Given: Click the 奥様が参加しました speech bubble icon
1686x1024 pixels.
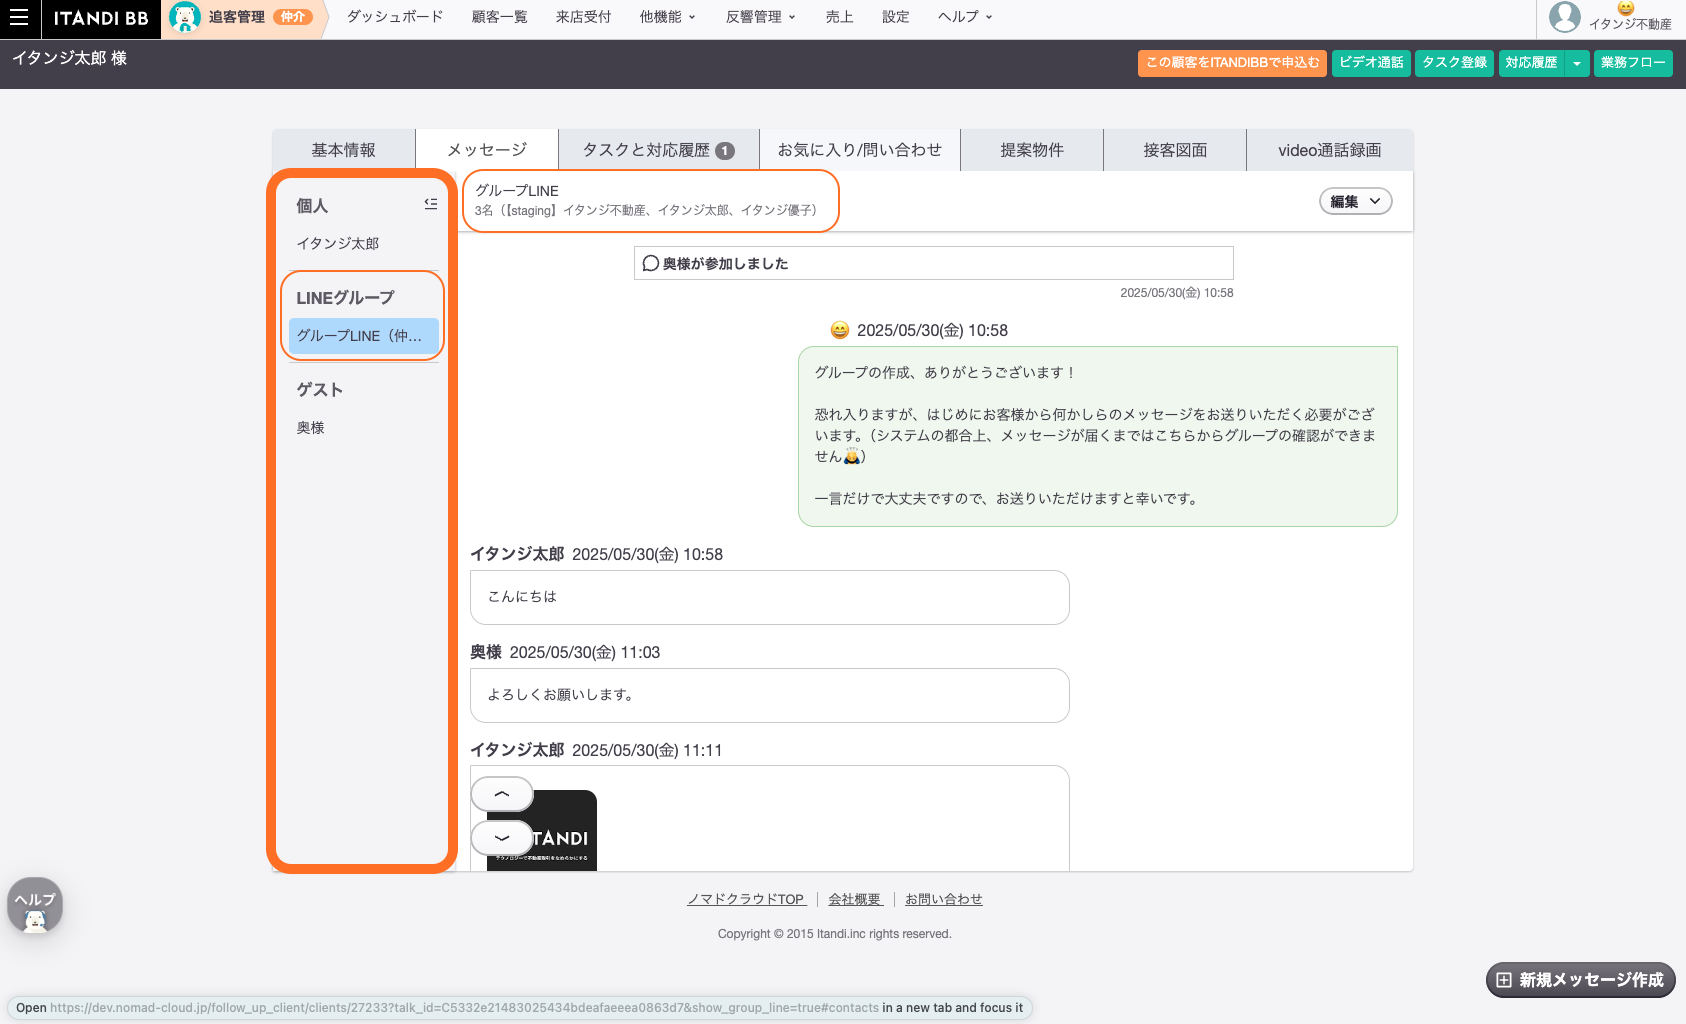Looking at the screenshot, I should (650, 264).
